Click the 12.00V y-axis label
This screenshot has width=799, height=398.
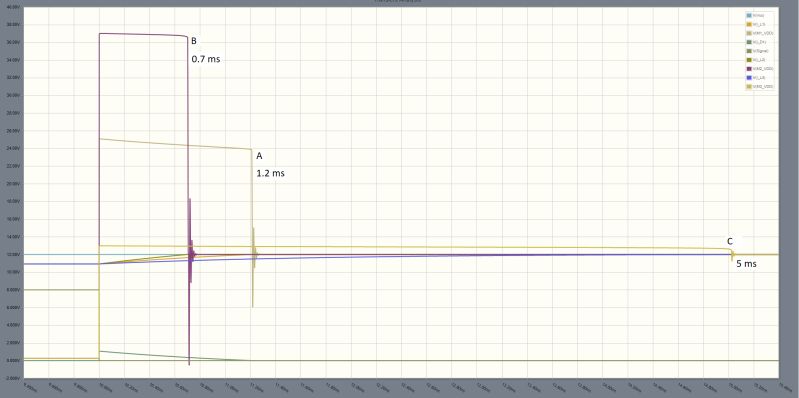12,254
